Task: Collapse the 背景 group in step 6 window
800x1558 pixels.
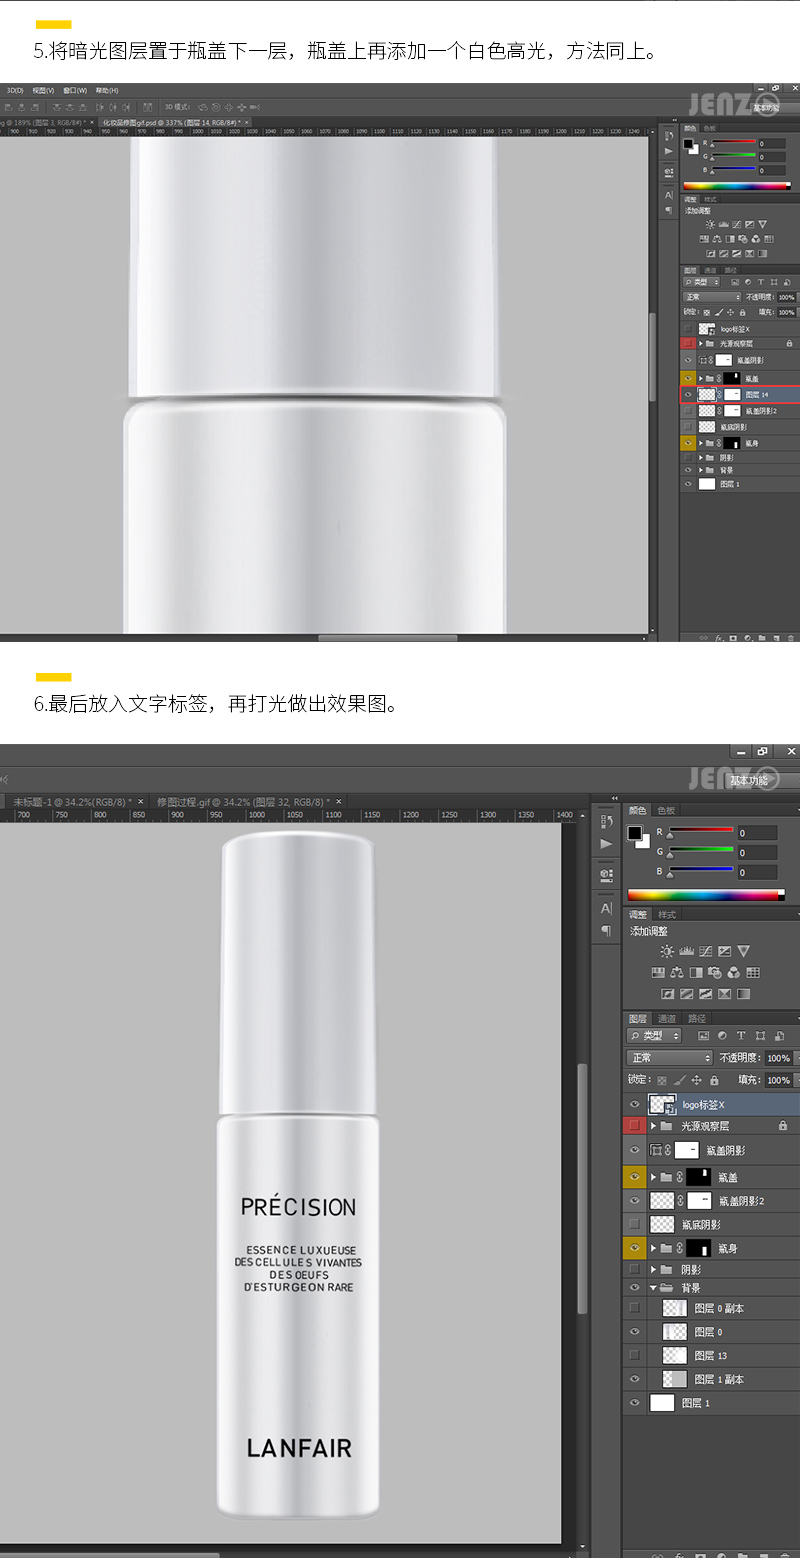Action: tap(654, 1288)
